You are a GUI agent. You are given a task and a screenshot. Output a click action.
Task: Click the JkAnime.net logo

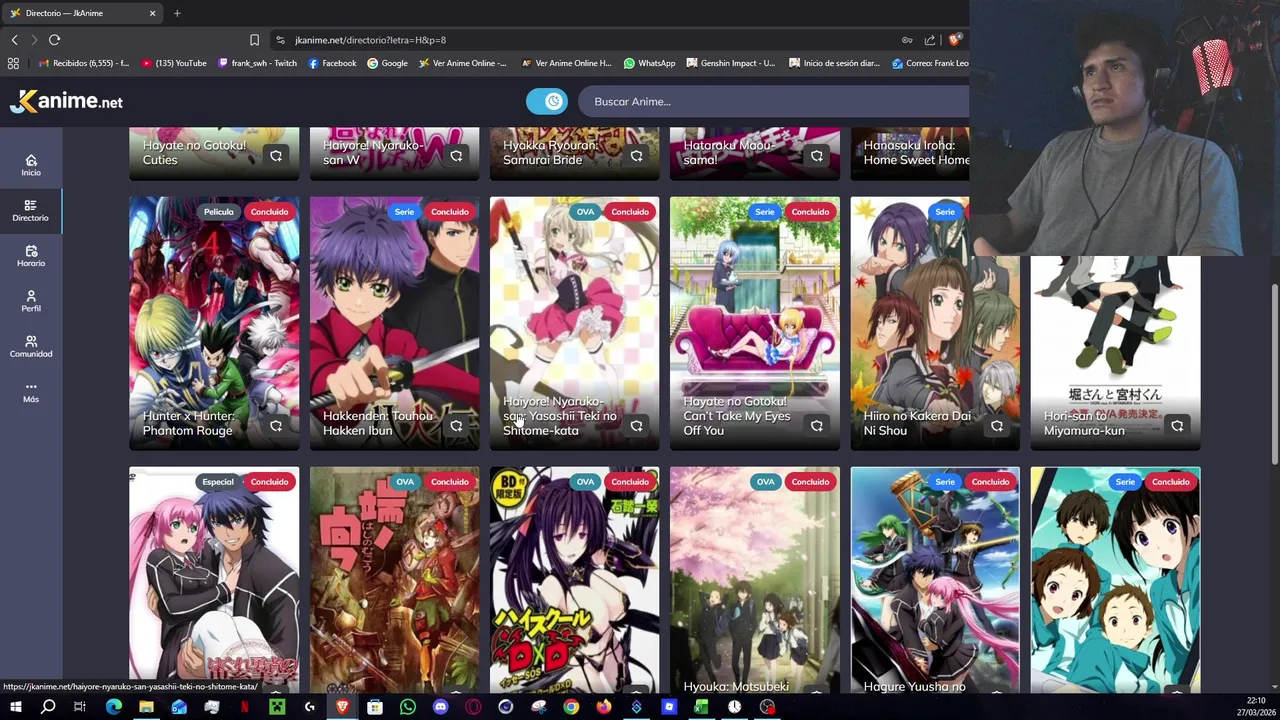pyautogui.click(x=67, y=101)
